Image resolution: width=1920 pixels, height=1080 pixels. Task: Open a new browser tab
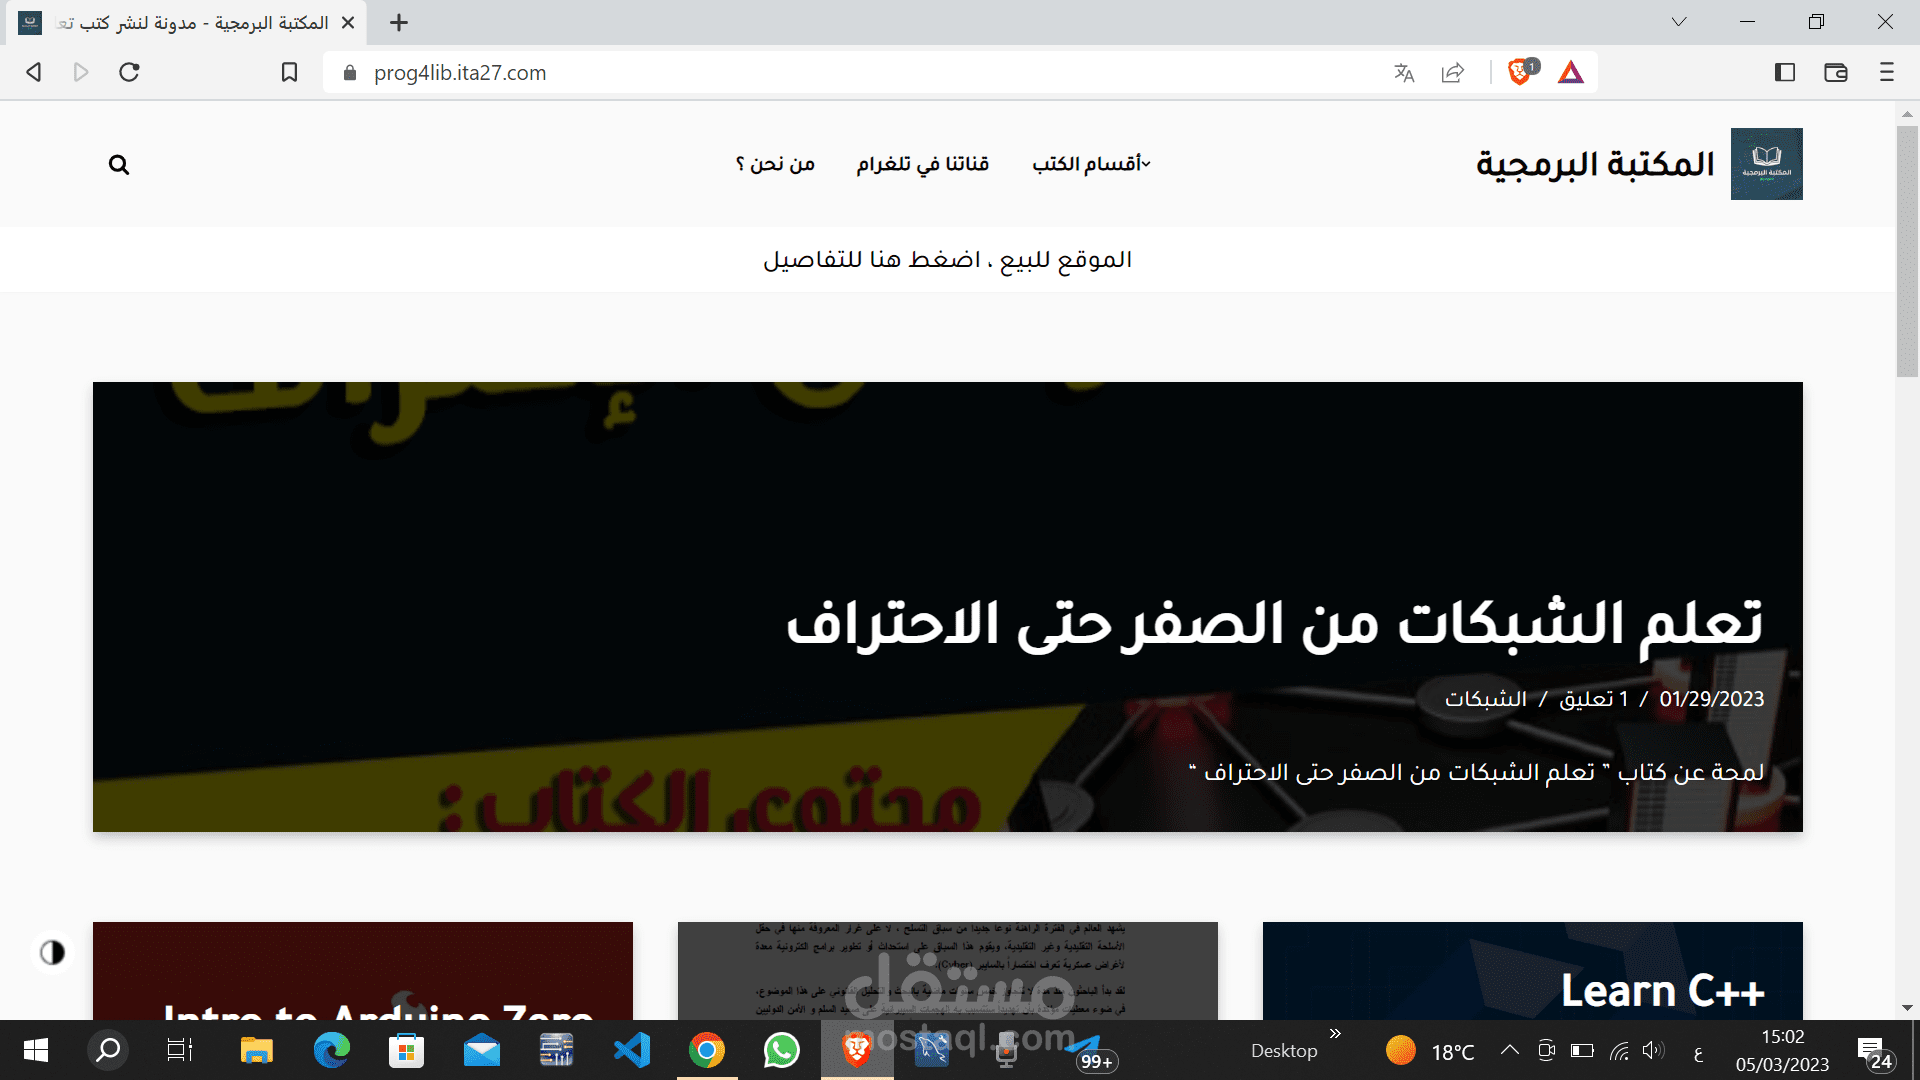click(x=399, y=22)
